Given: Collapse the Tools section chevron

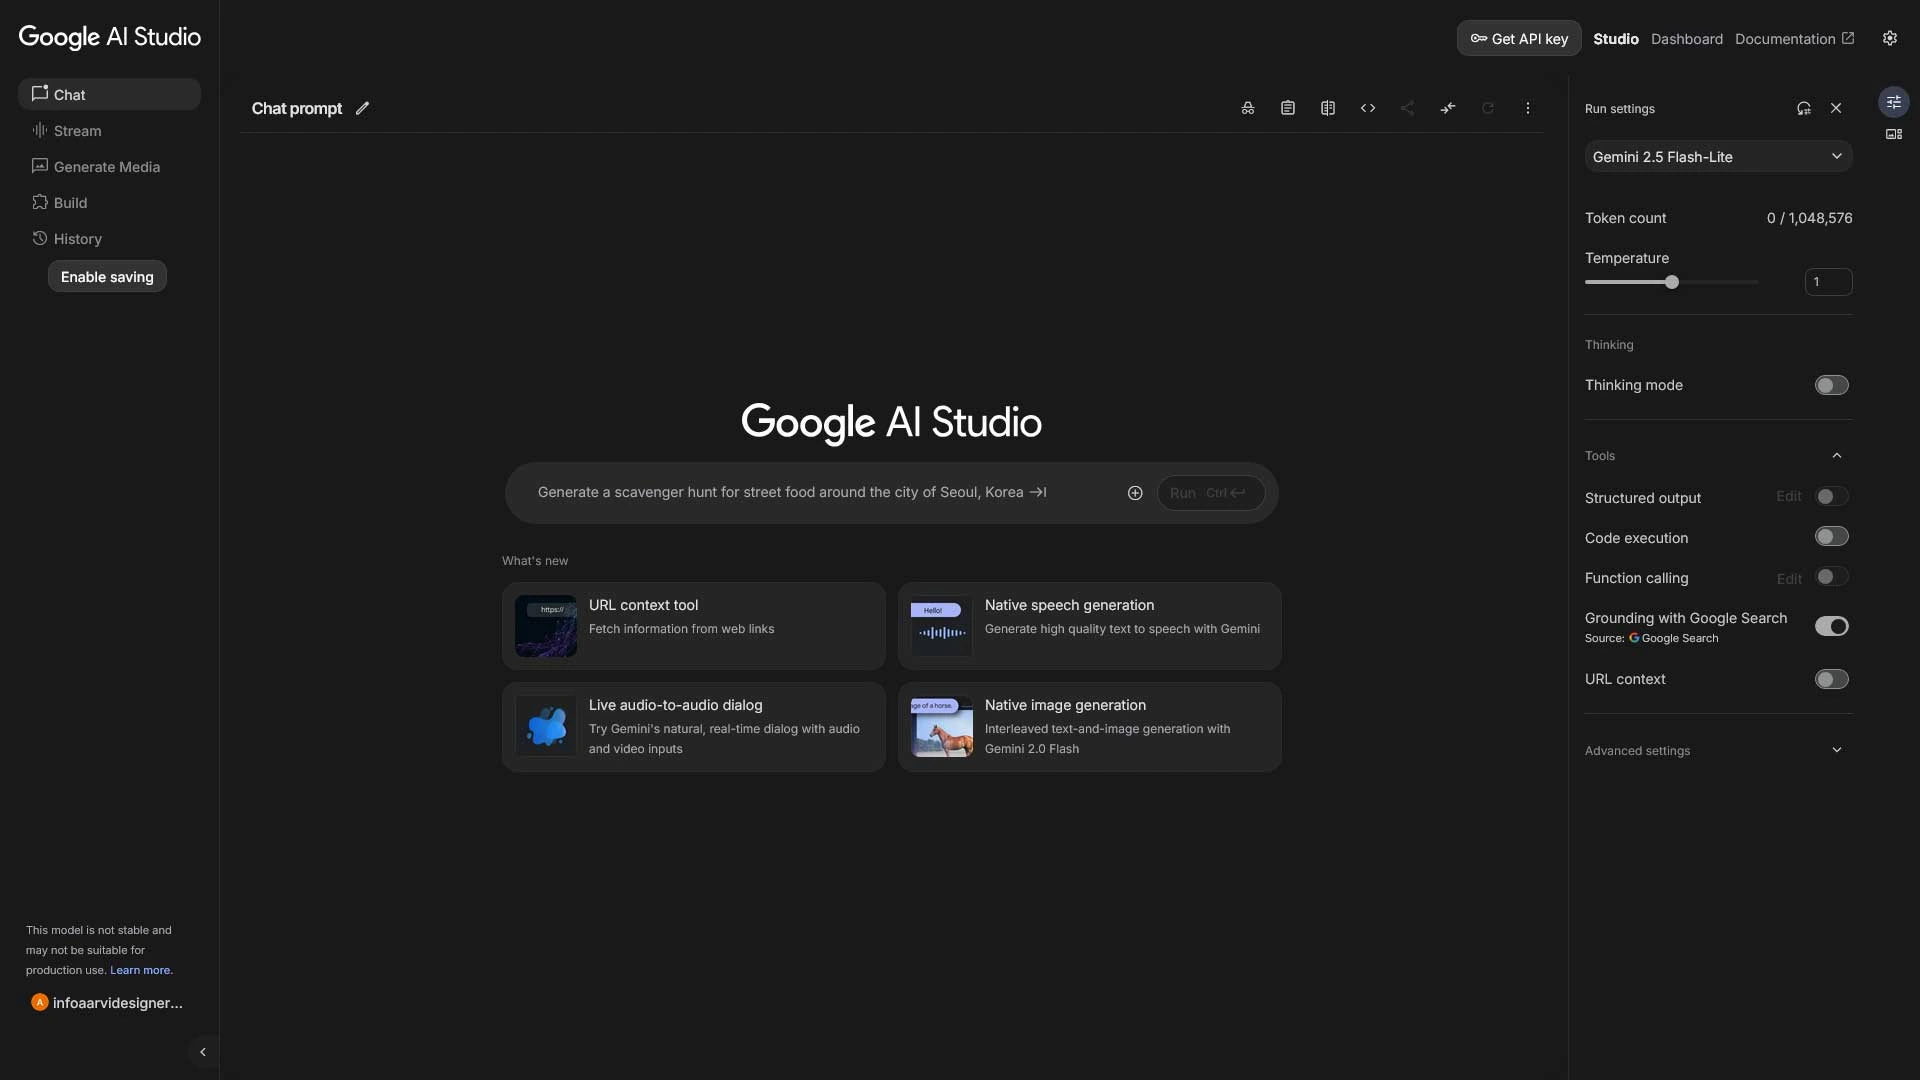Looking at the screenshot, I should click(x=1836, y=455).
